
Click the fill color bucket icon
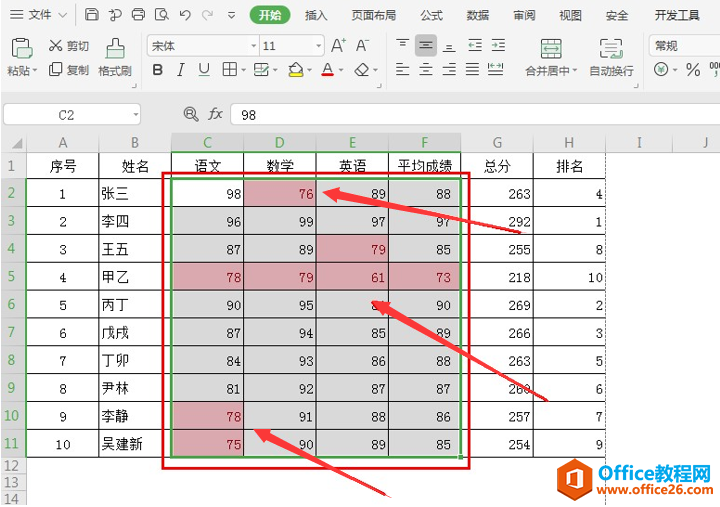point(296,70)
